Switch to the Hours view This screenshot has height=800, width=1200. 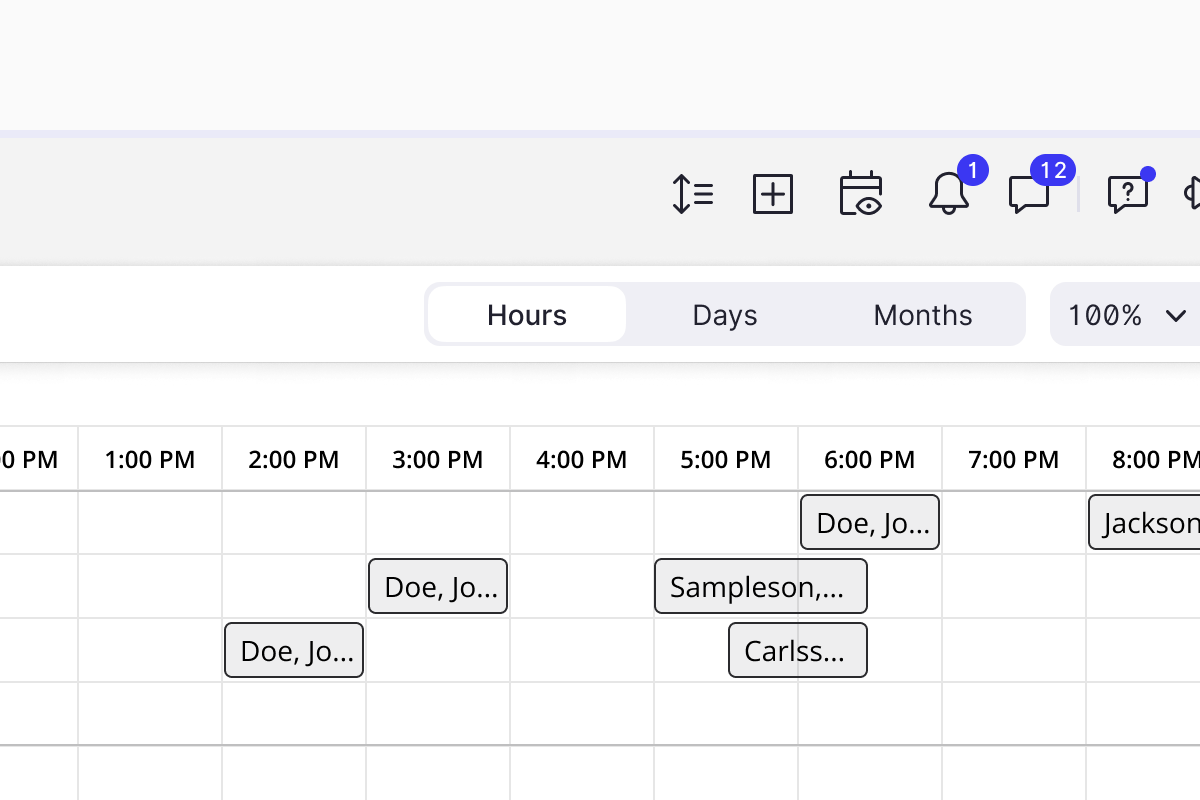tap(527, 315)
